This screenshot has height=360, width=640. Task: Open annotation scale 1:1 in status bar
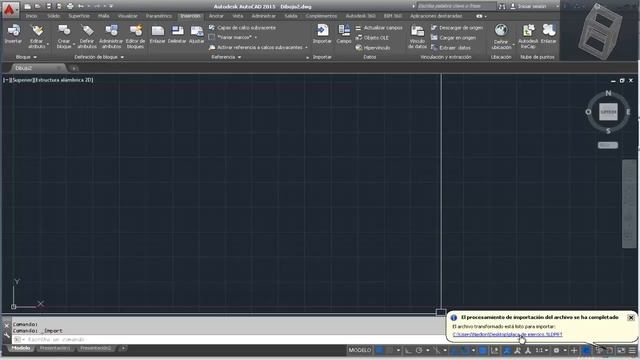click(541, 350)
